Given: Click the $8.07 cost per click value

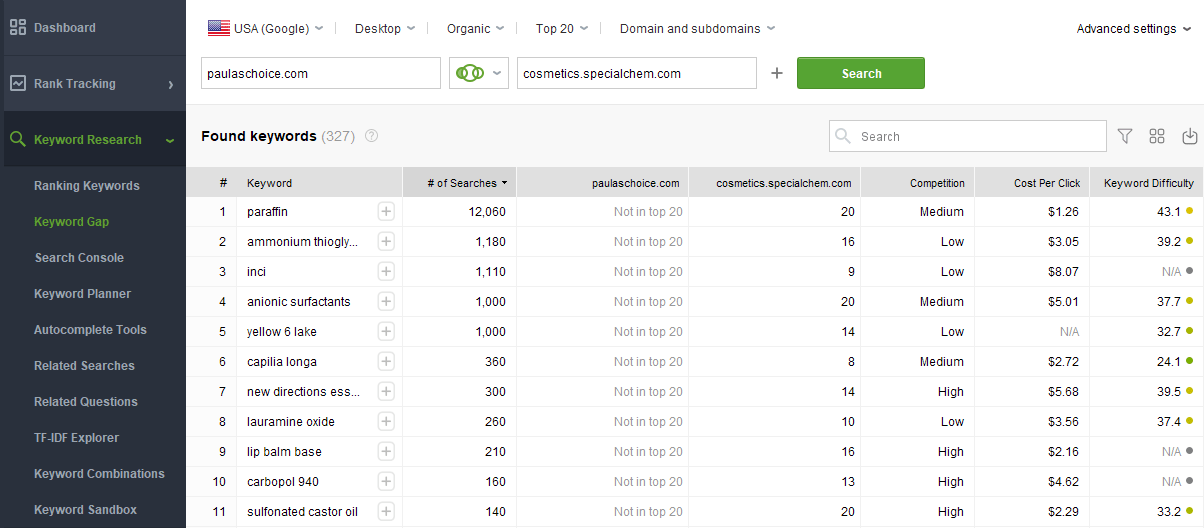Looking at the screenshot, I should pos(1063,272).
